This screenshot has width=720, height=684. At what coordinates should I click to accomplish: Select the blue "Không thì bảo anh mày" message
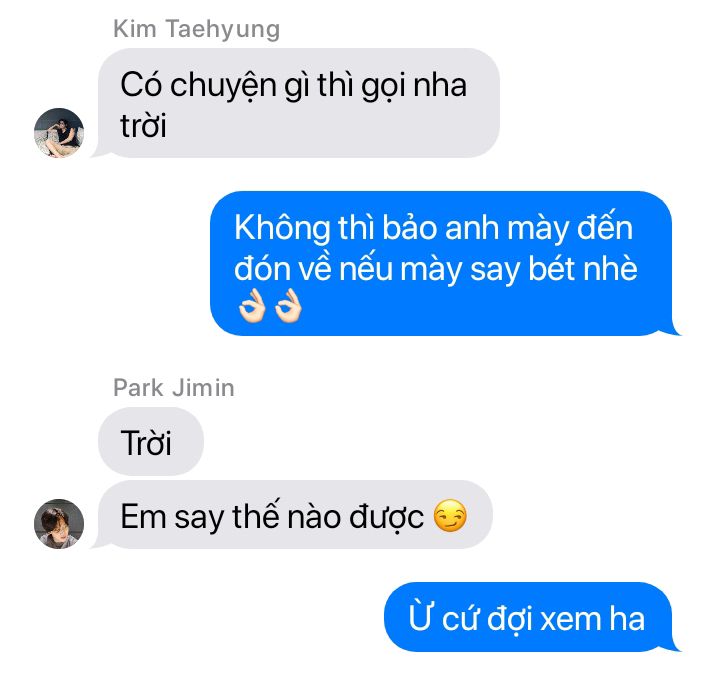pos(441,263)
